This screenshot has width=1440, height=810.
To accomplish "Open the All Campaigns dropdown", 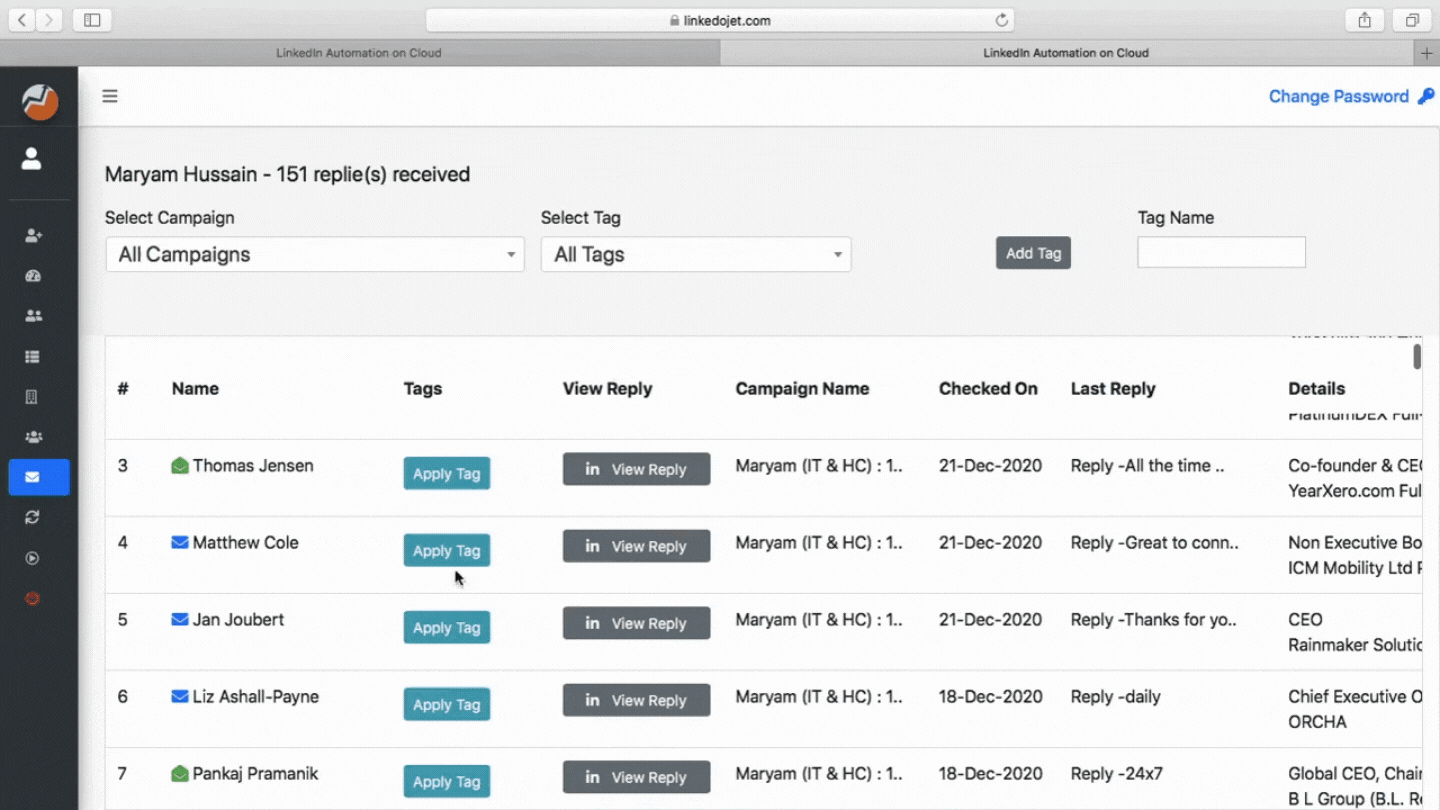I will pos(315,254).
